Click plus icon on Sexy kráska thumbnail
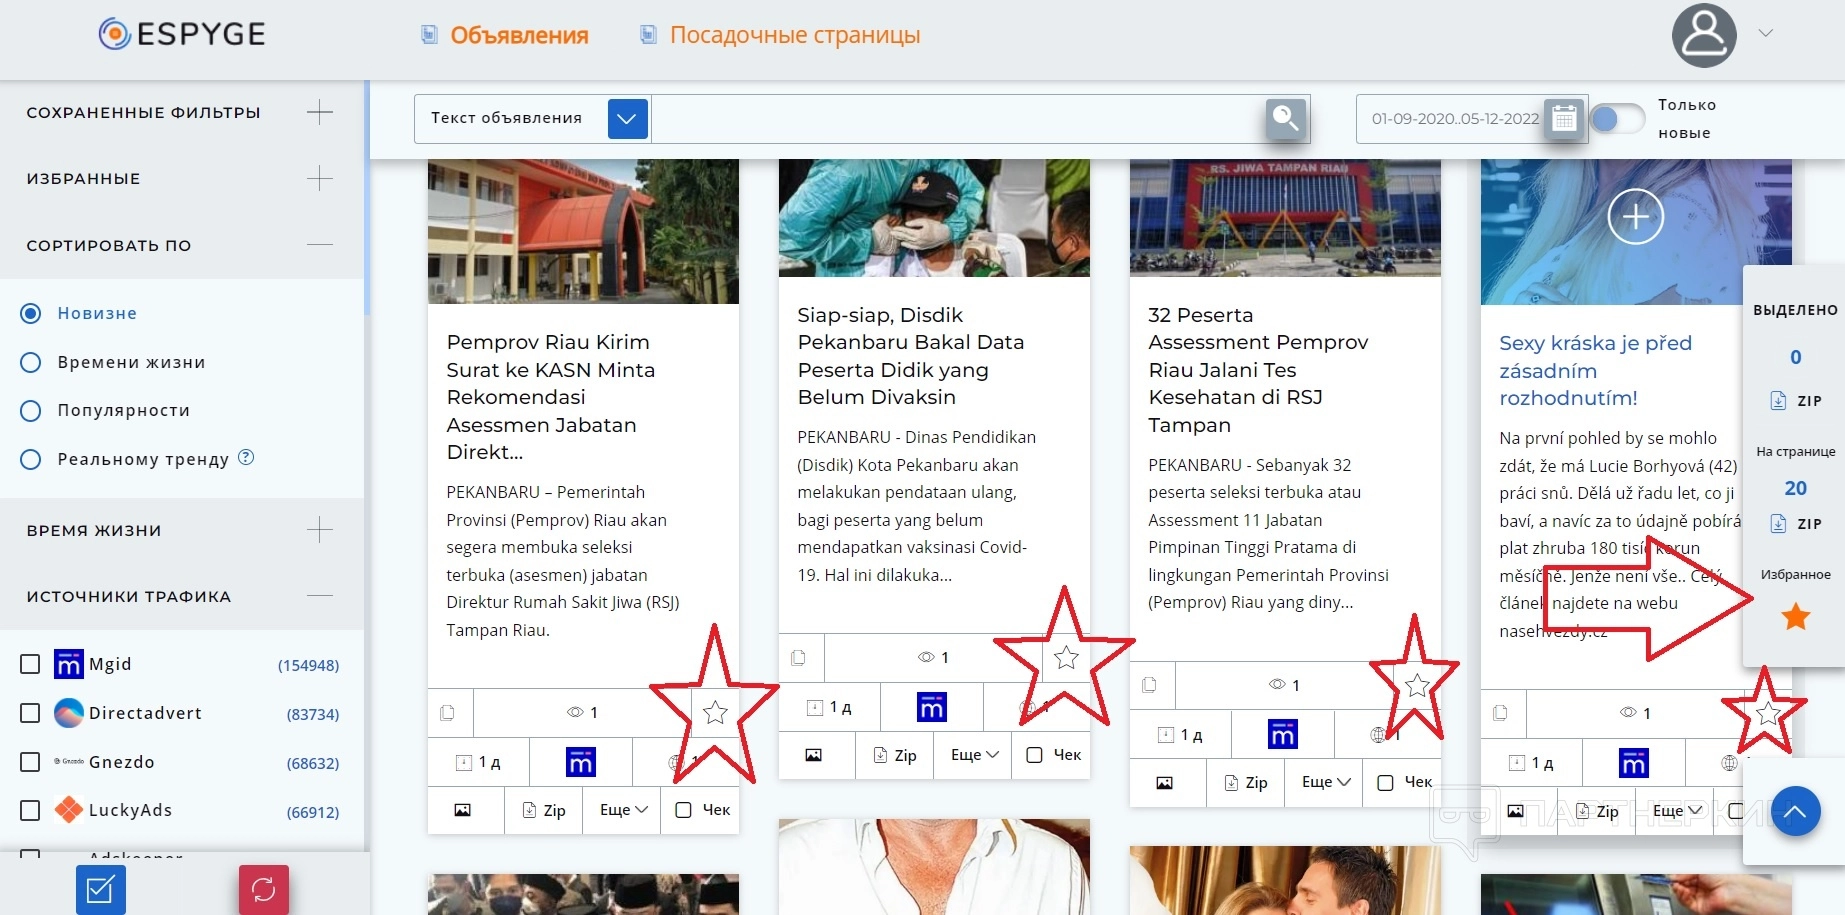Screen dimensions: 1845x915 (1636, 217)
